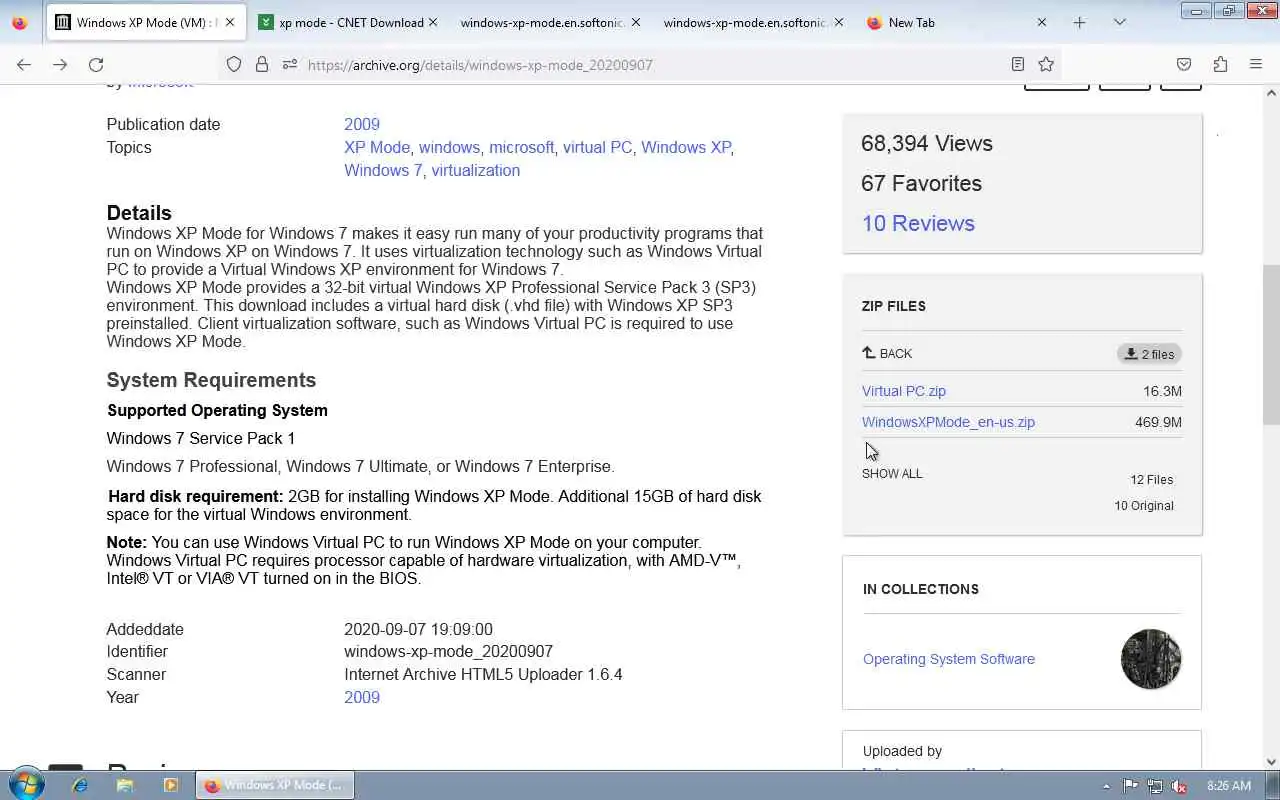
Task: Click the scrollbar down arrow
Action: (x=1271, y=762)
